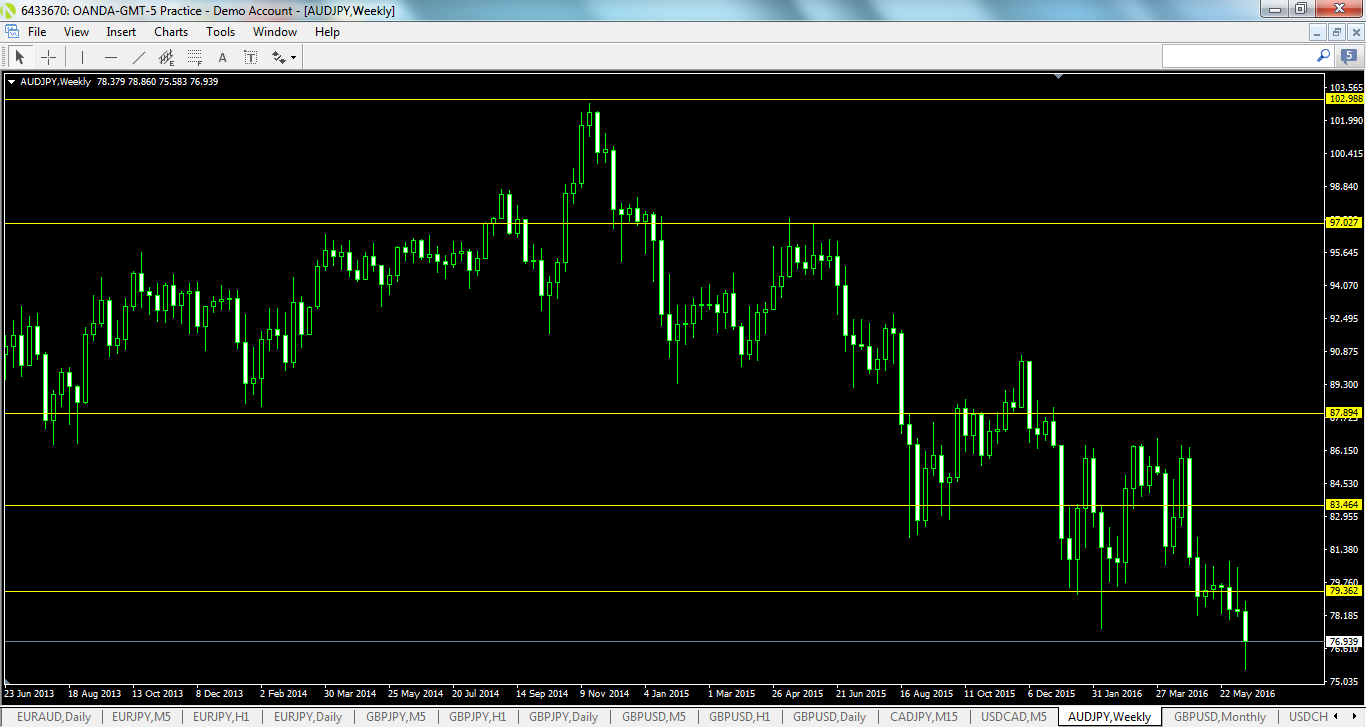
Task: Insert an Equidistant Channel
Action: coord(166,57)
